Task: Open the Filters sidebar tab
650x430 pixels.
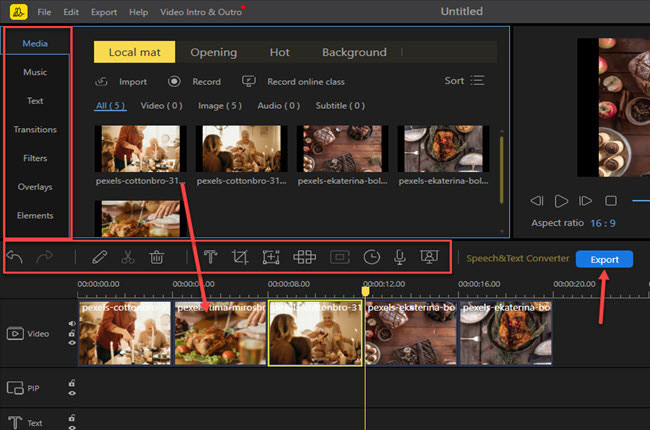Action: 35,158
